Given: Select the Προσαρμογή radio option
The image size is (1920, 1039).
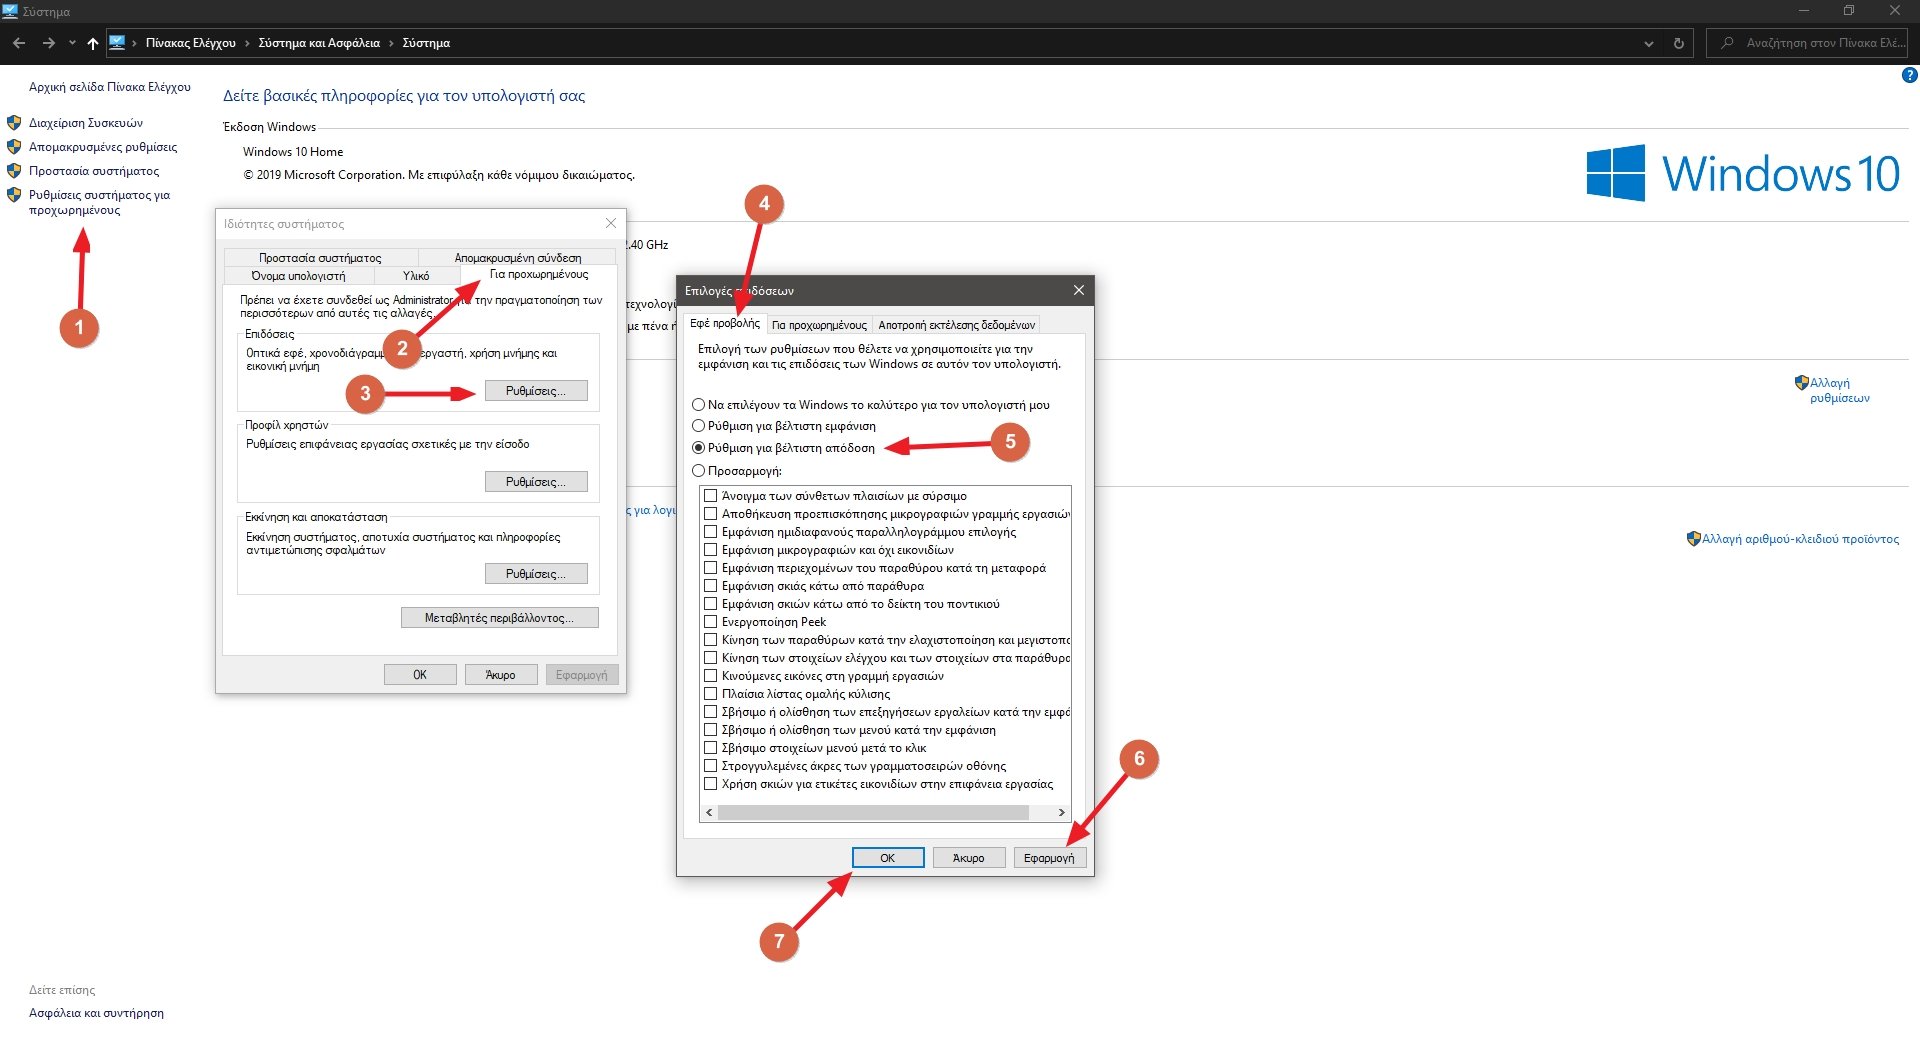Looking at the screenshot, I should pos(699,471).
